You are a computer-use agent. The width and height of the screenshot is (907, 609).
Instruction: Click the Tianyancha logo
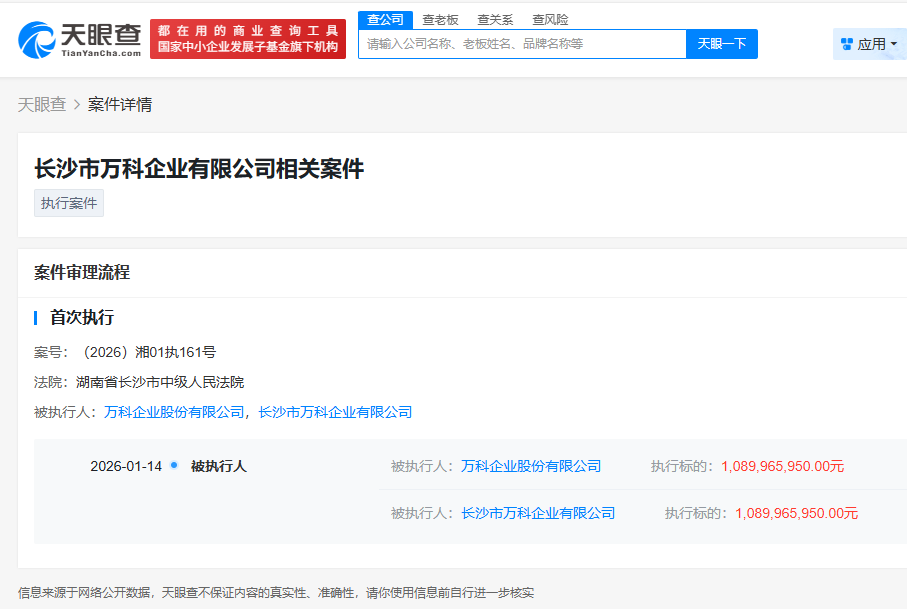coord(80,39)
